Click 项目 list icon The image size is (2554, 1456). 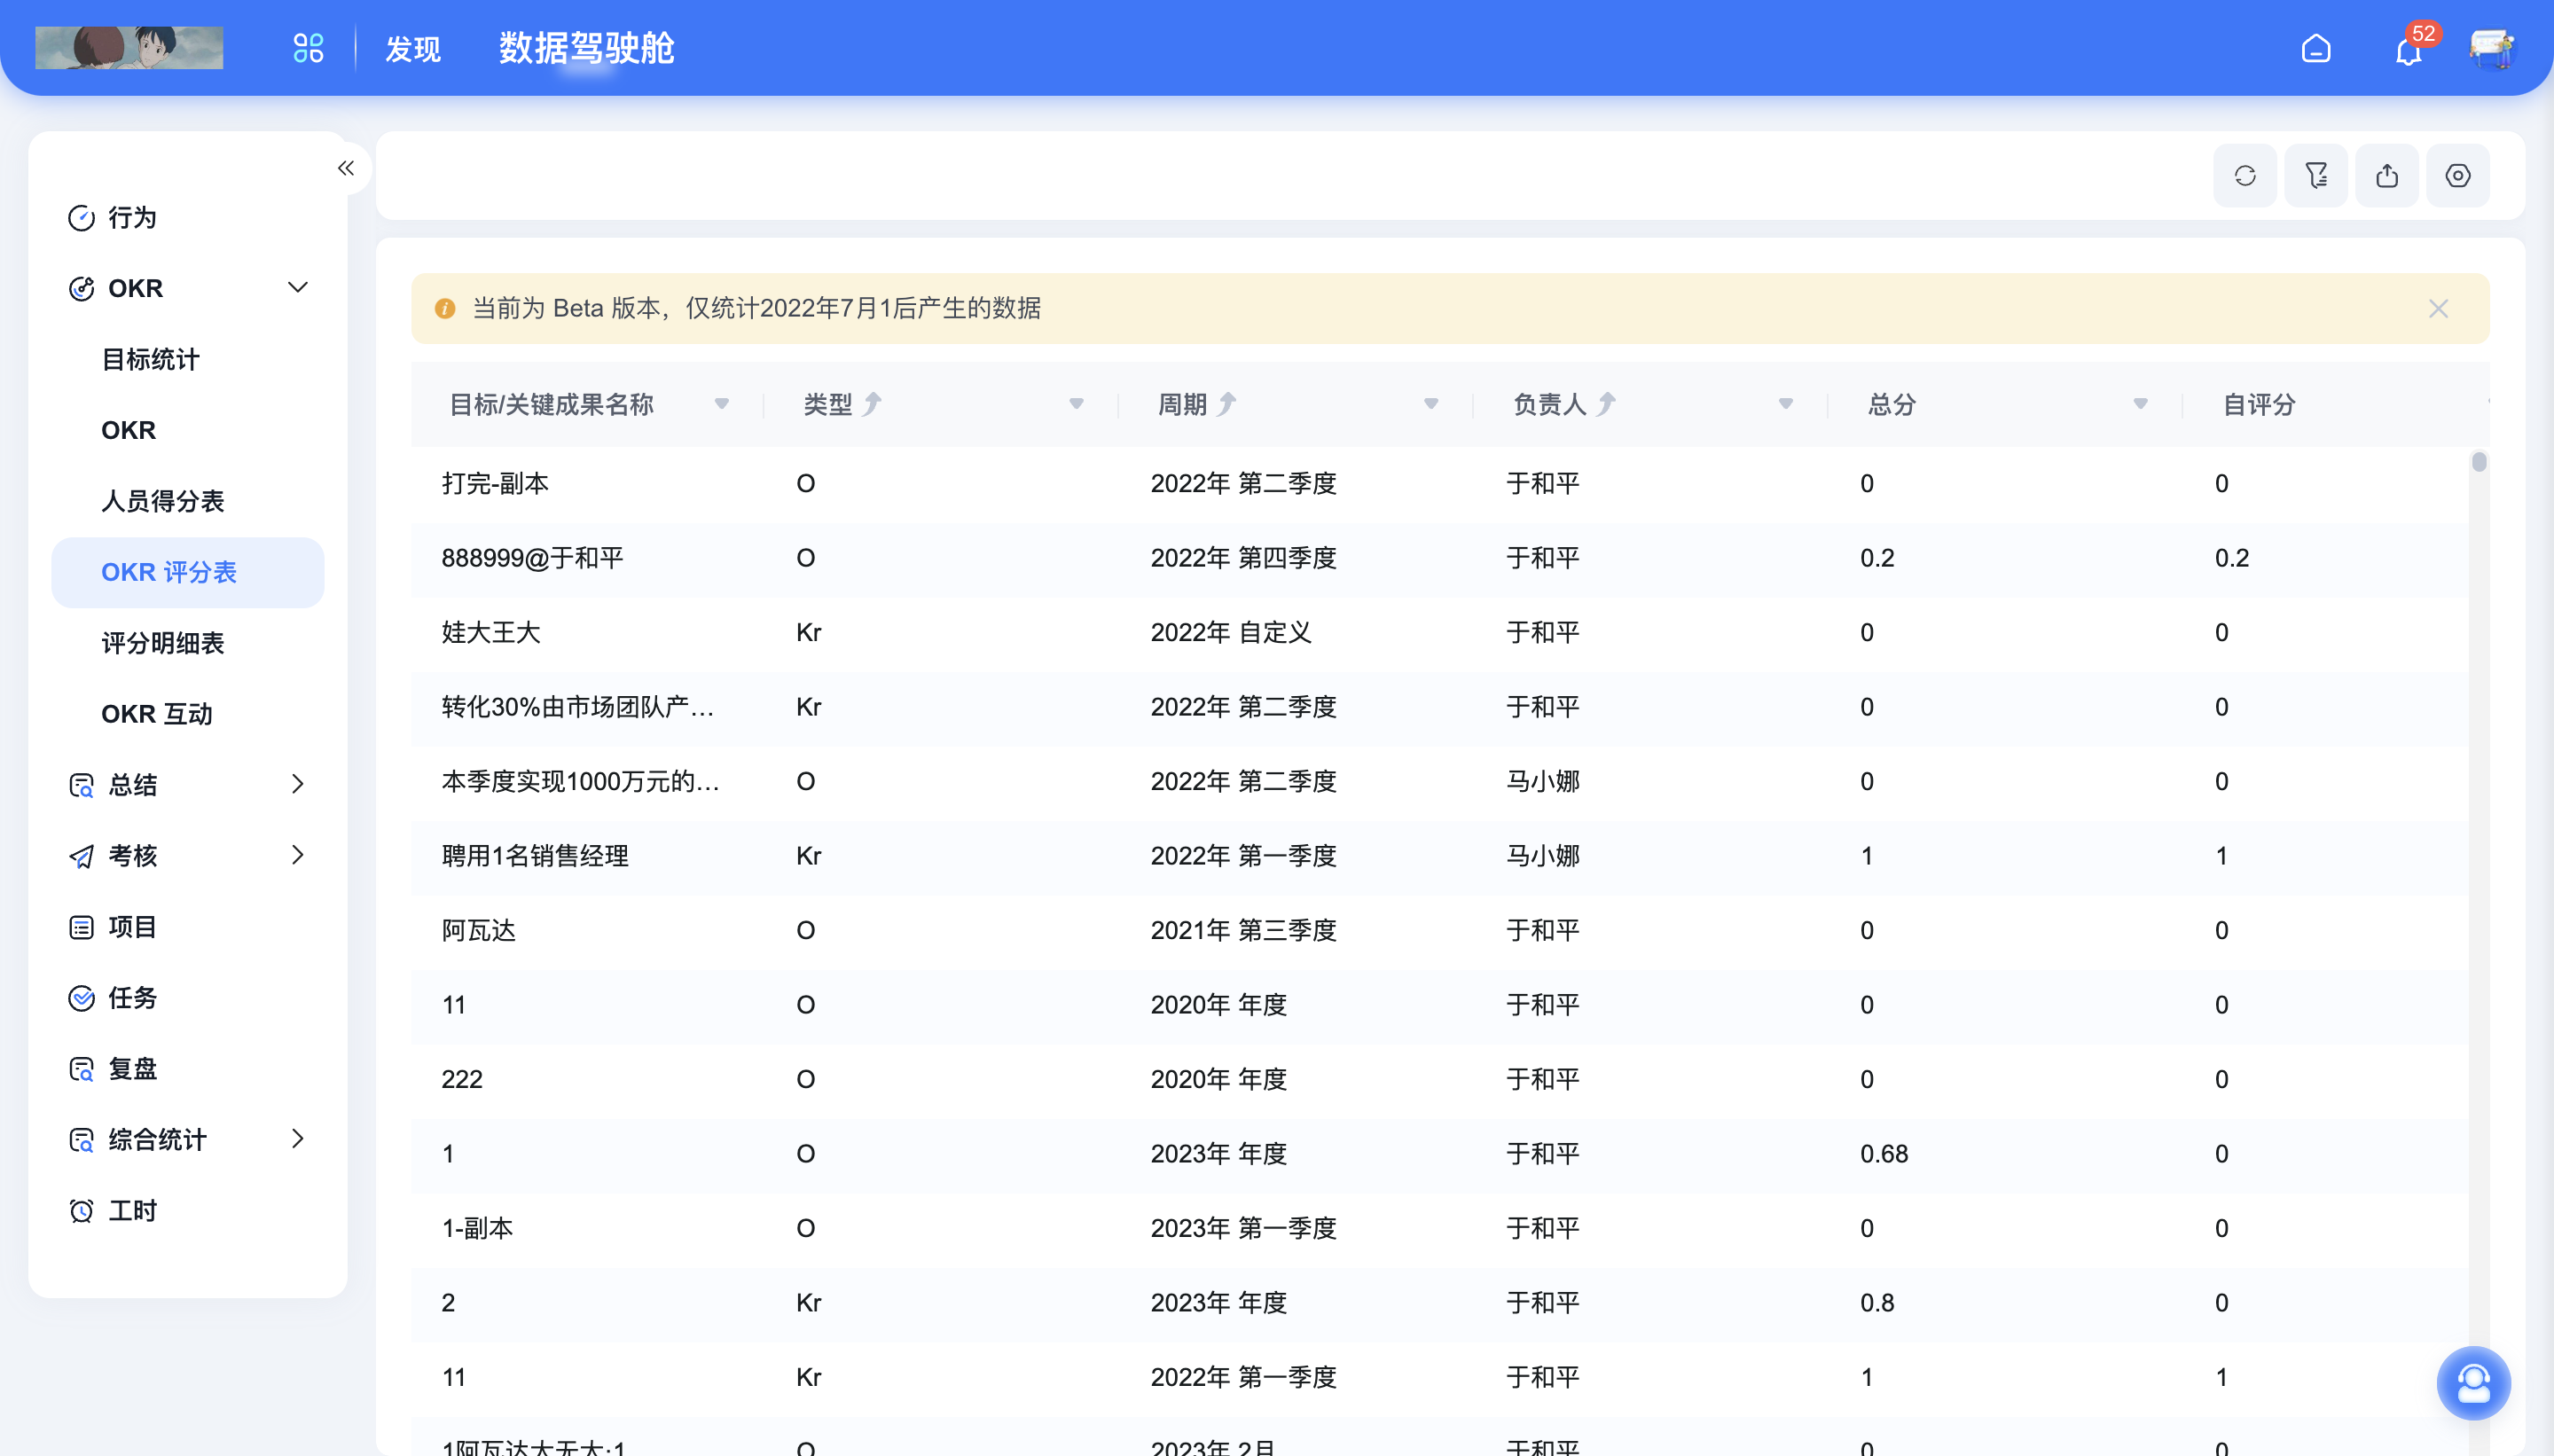click(x=81, y=927)
